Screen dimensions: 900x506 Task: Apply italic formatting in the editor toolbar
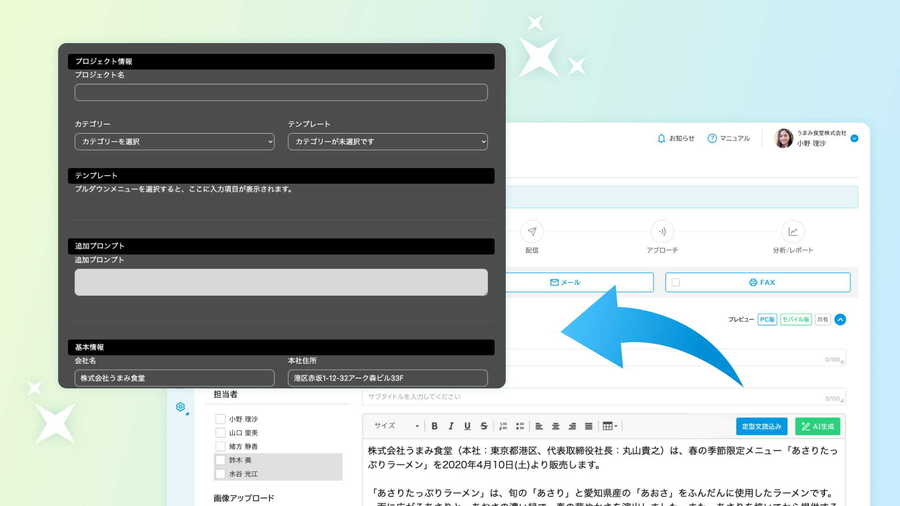point(451,426)
